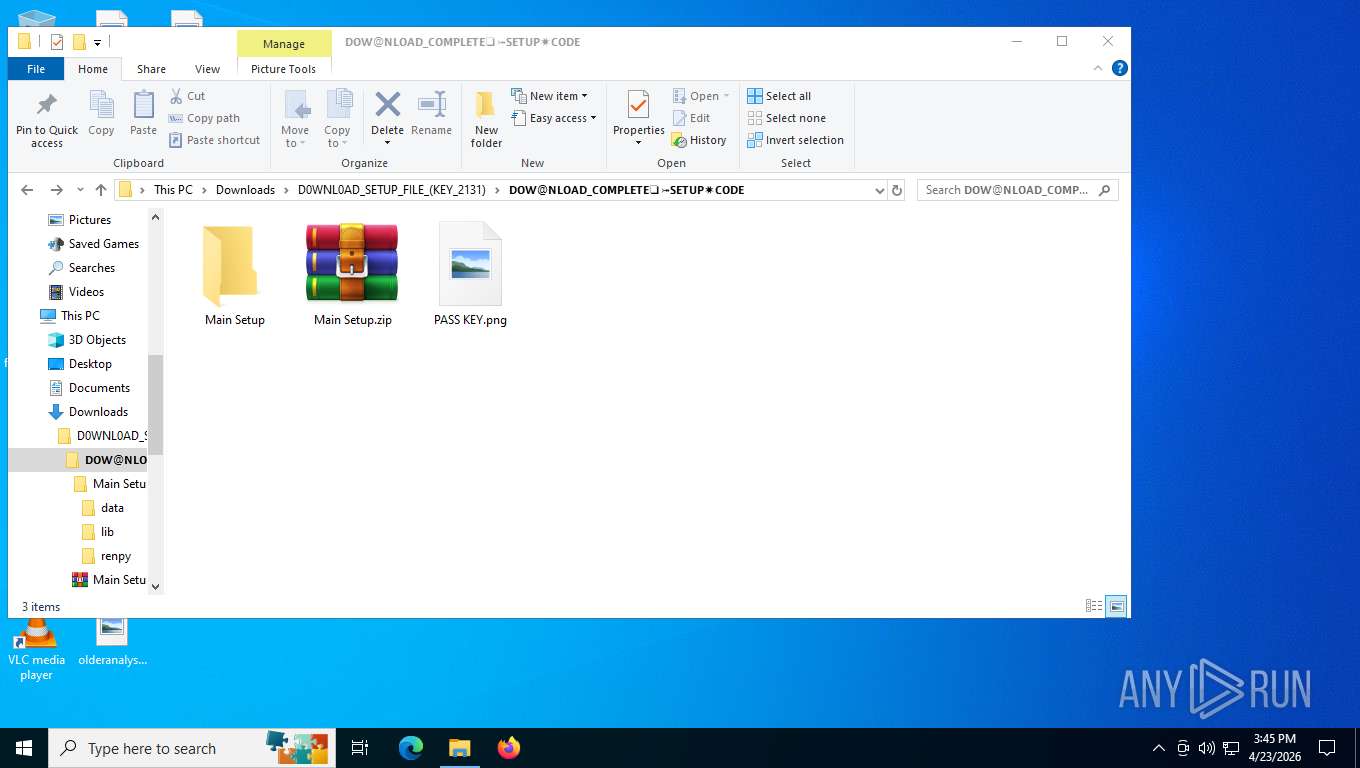Screen dimensions: 1360x768
Task: Select Main Setup.zip archive
Action: pyautogui.click(x=352, y=274)
